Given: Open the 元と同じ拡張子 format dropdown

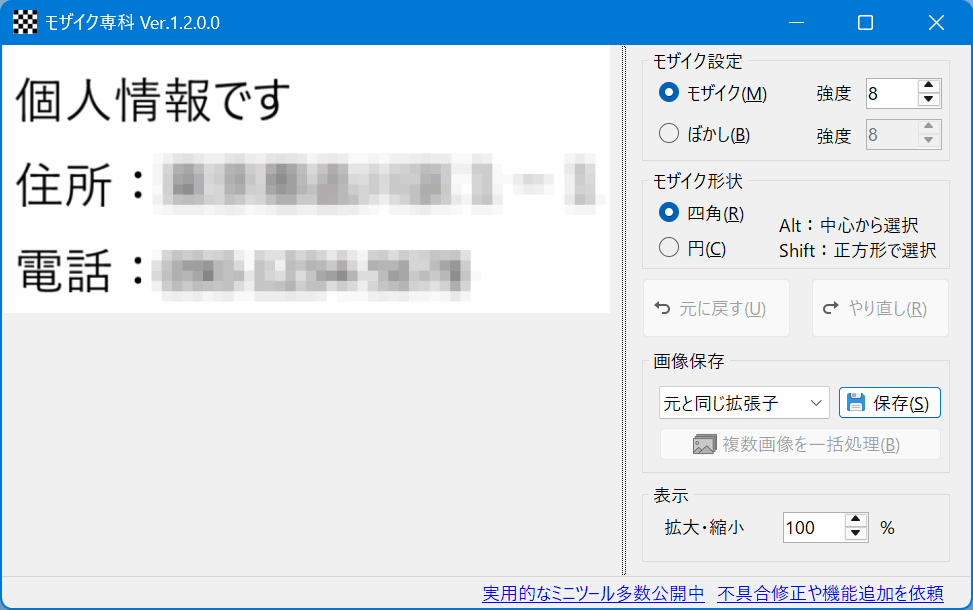Looking at the screenshot, I should 744,403.
